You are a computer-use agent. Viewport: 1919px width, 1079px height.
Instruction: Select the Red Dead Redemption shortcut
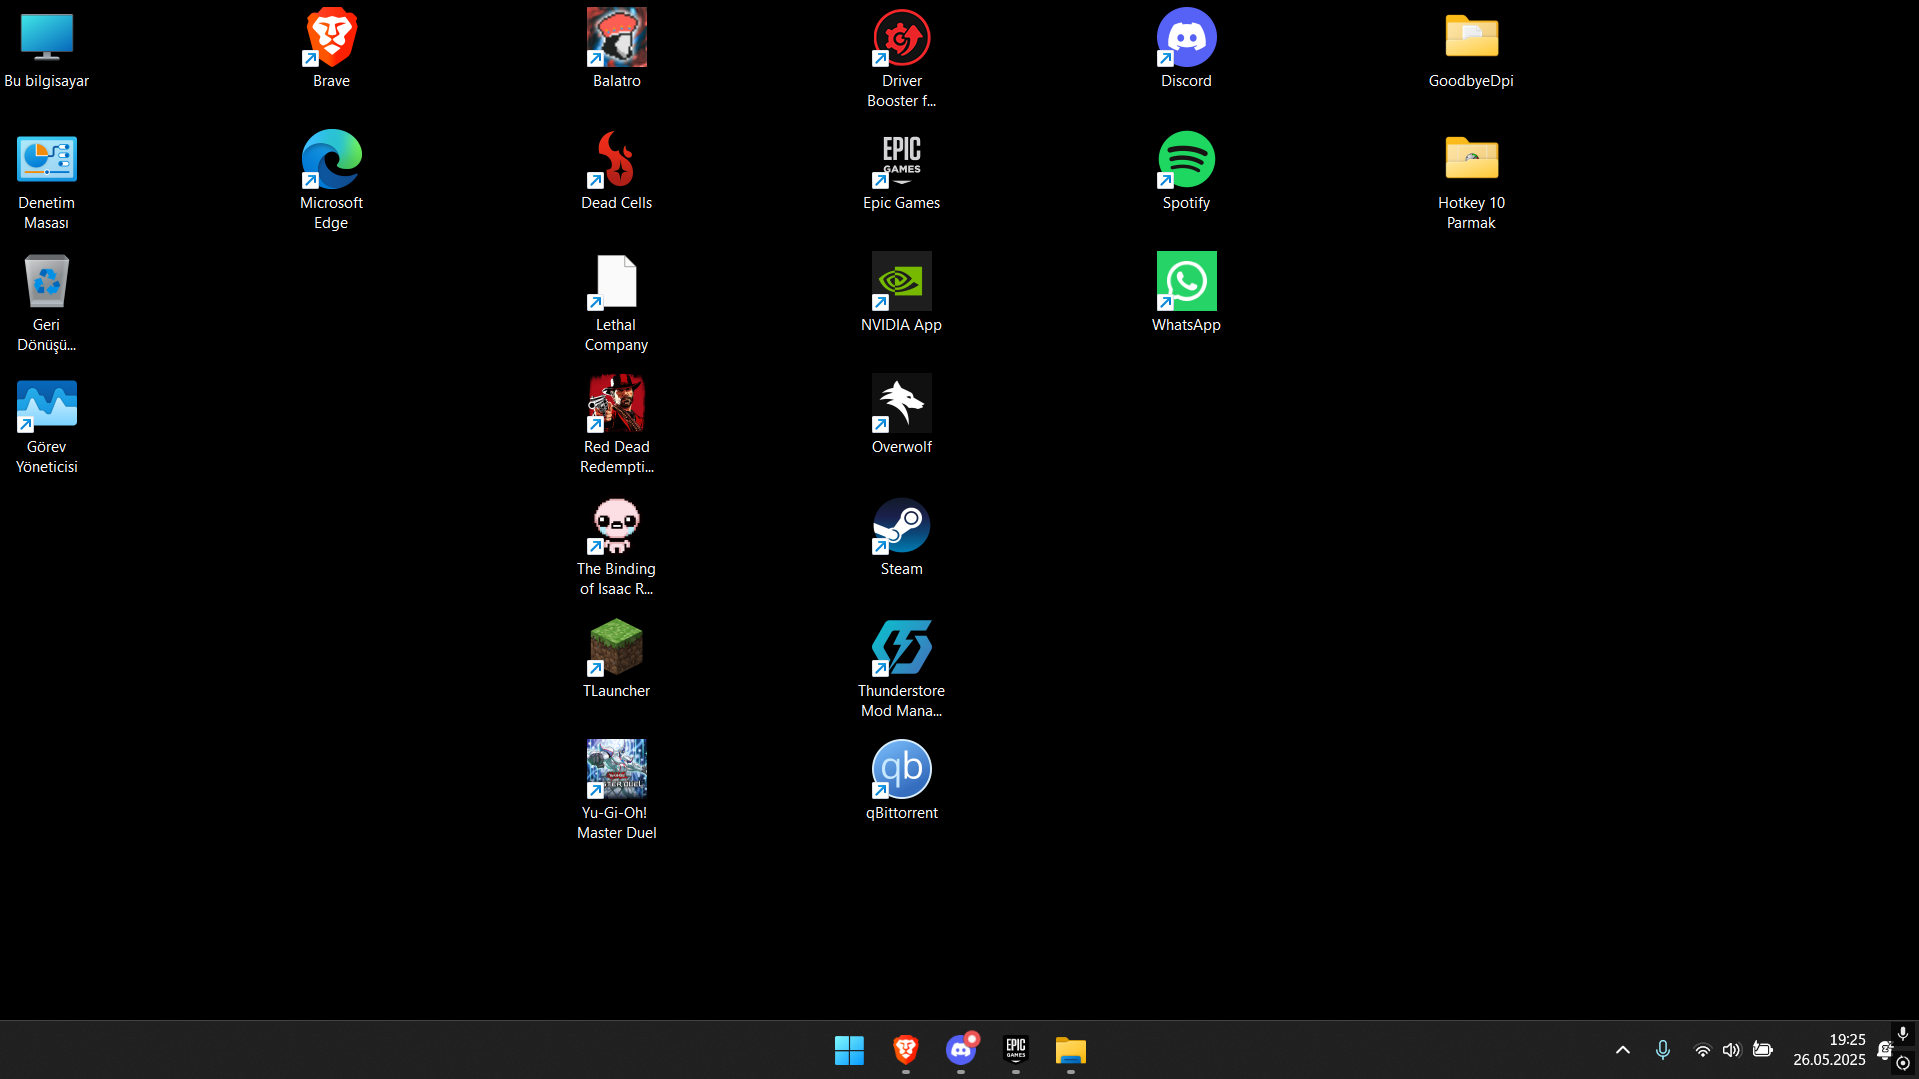tap(616, 426)
